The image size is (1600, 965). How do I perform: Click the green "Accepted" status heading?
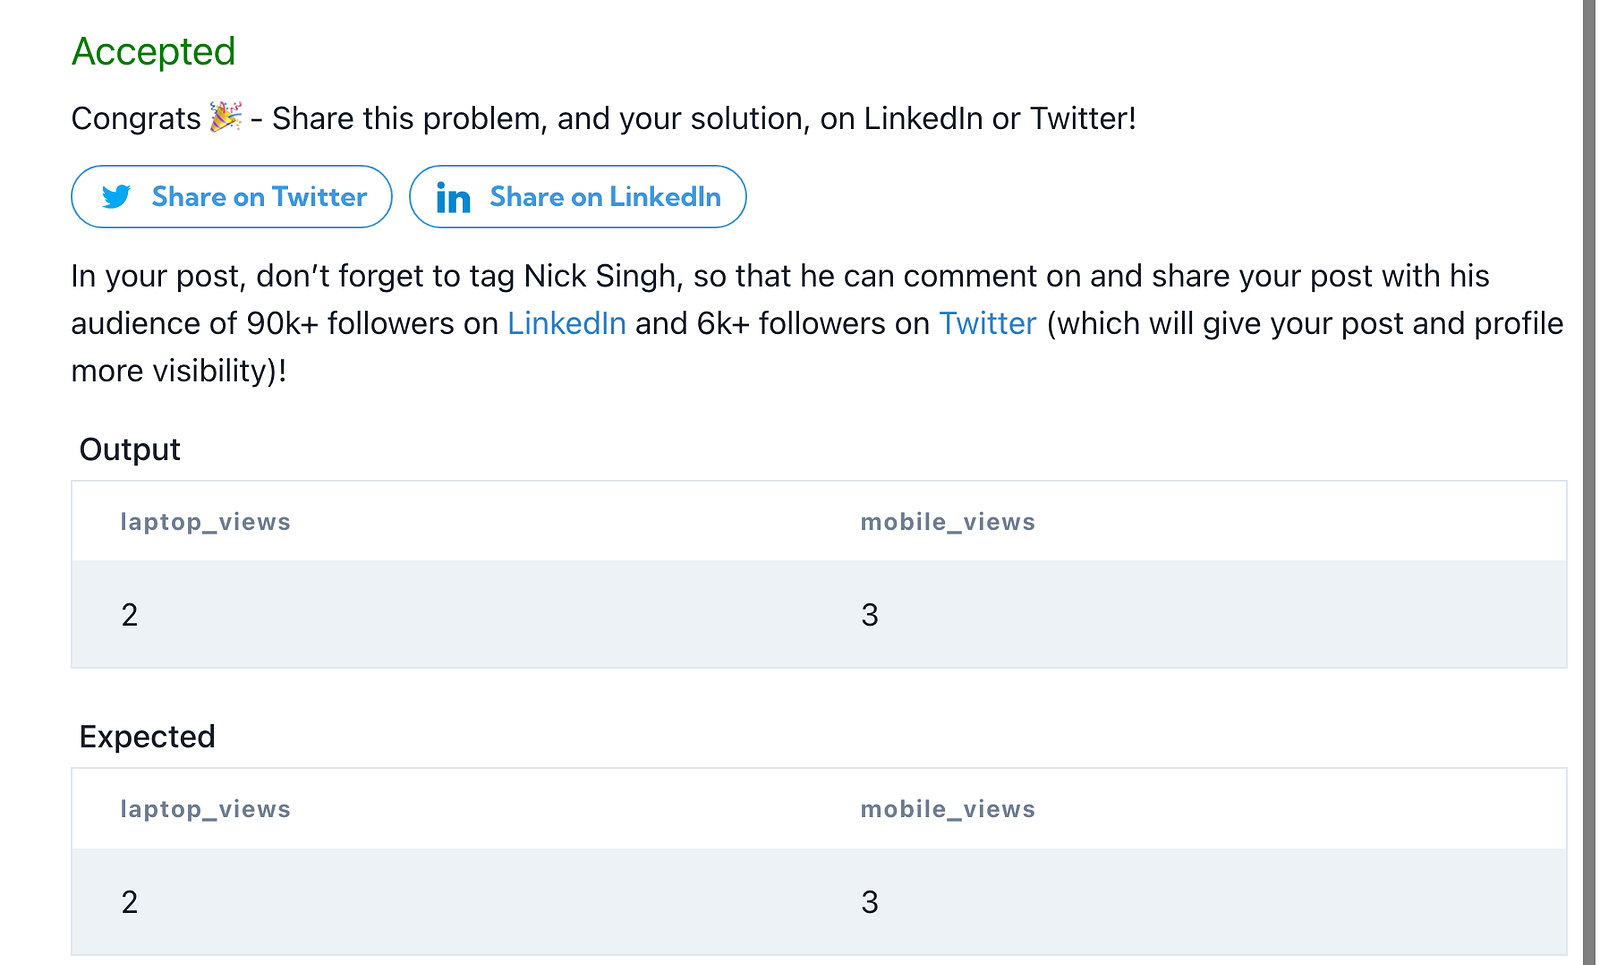pos(153,52)
